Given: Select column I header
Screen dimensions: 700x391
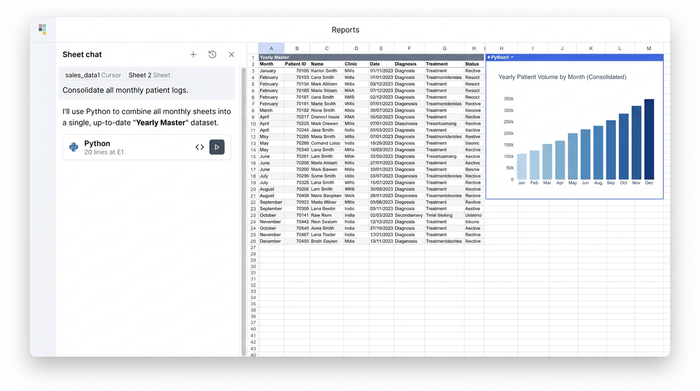Looking at the screenshot, I should (x=532, y=48).
